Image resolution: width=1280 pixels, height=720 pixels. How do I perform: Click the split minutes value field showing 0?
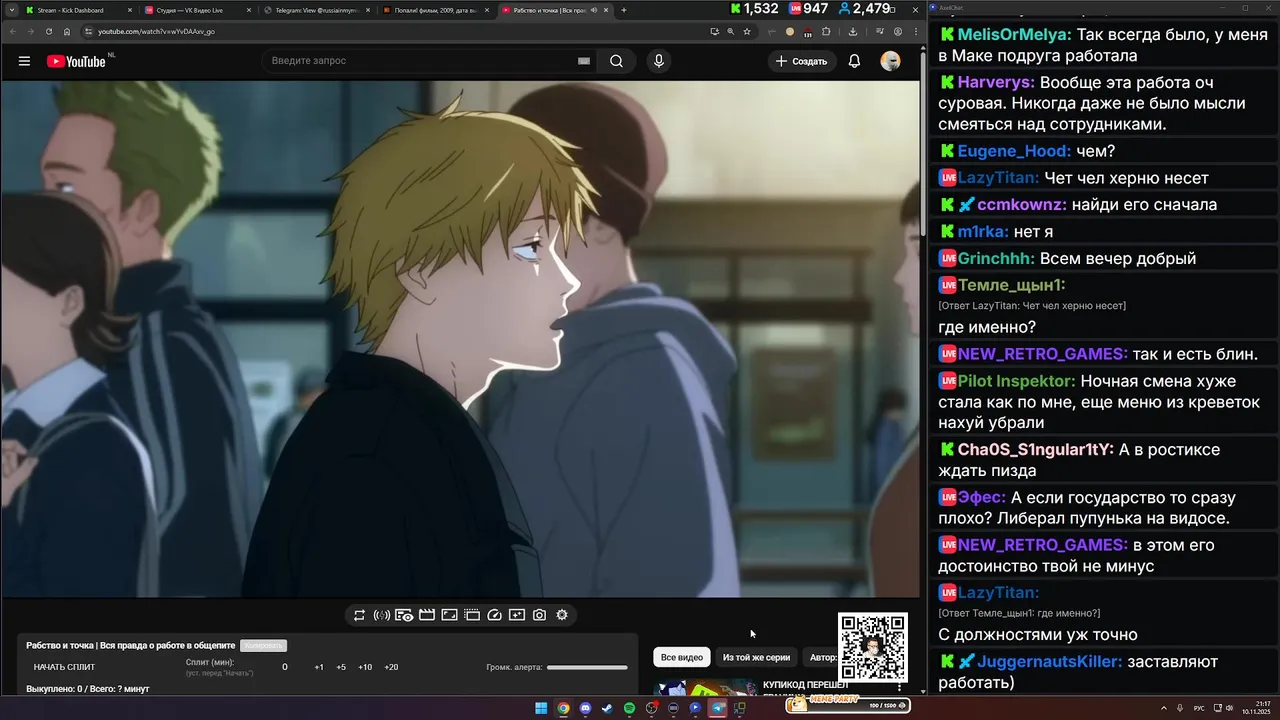285,667
